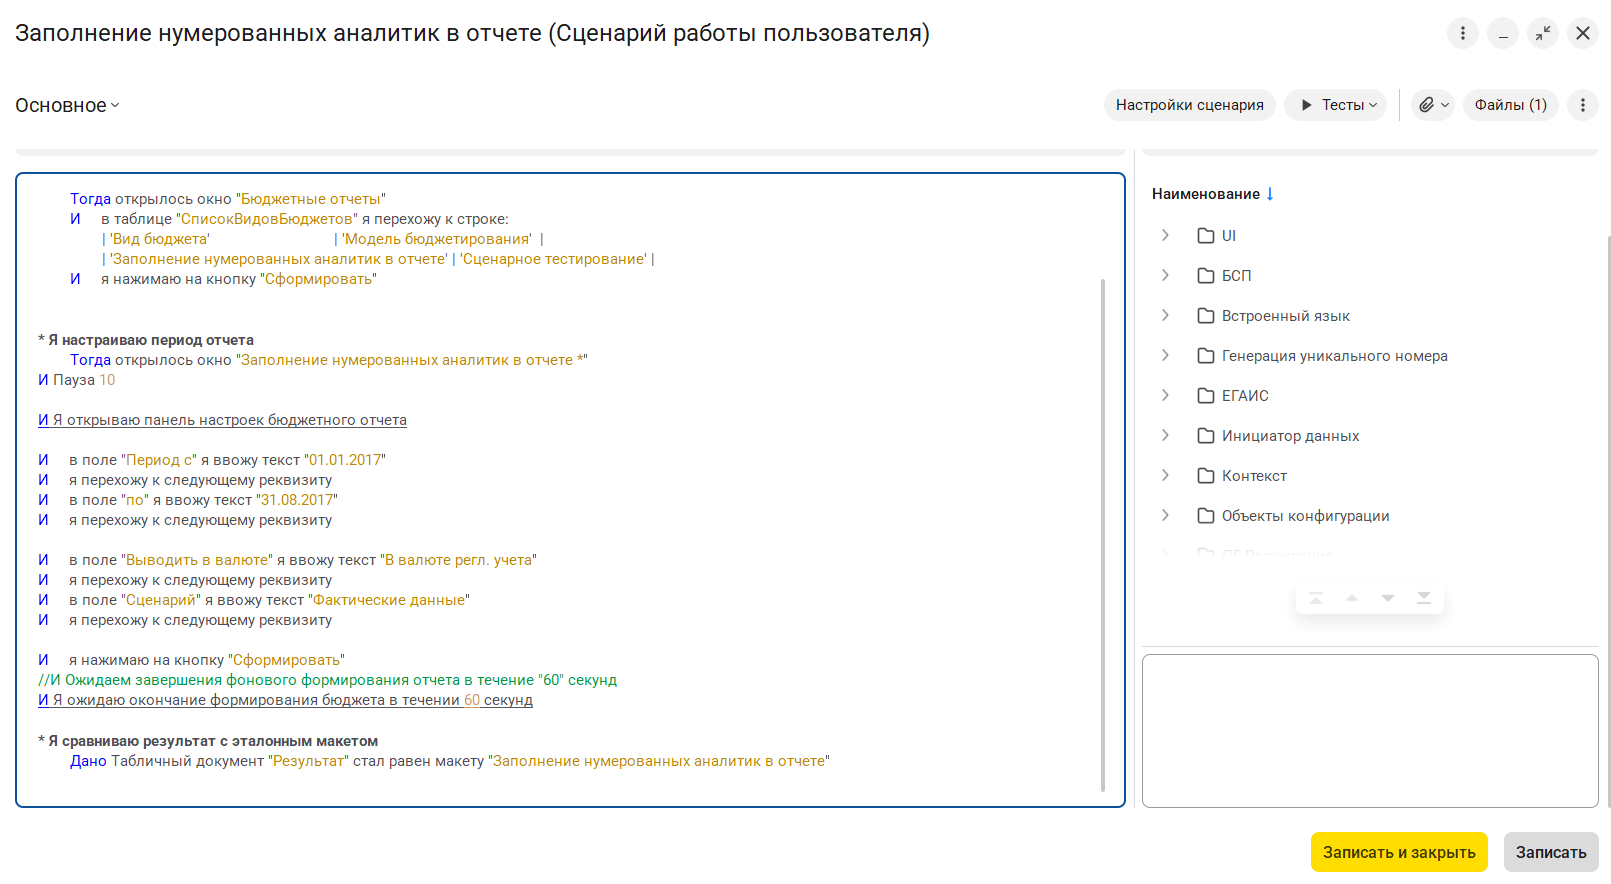The image size is (1611, 884).
Task: Expand the Основное section menu
Action: pyautogui.click(x=67, y=105)
